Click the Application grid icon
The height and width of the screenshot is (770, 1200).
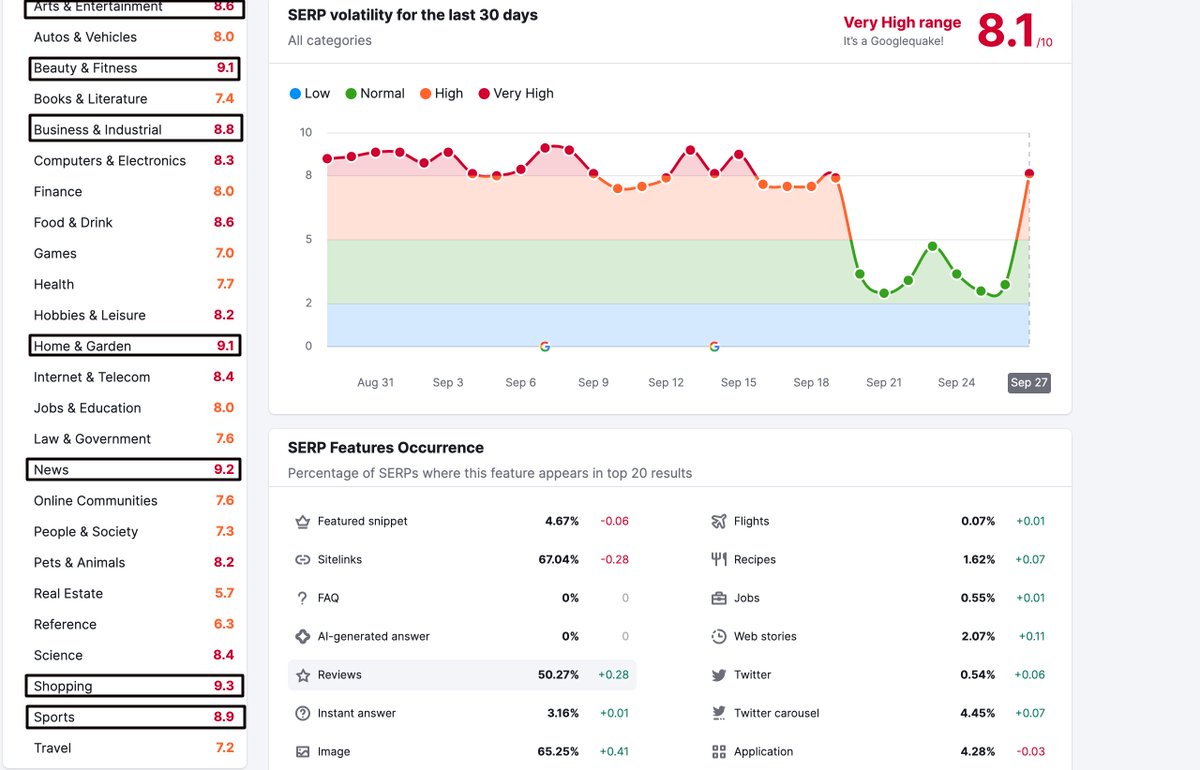coord(719,752)
